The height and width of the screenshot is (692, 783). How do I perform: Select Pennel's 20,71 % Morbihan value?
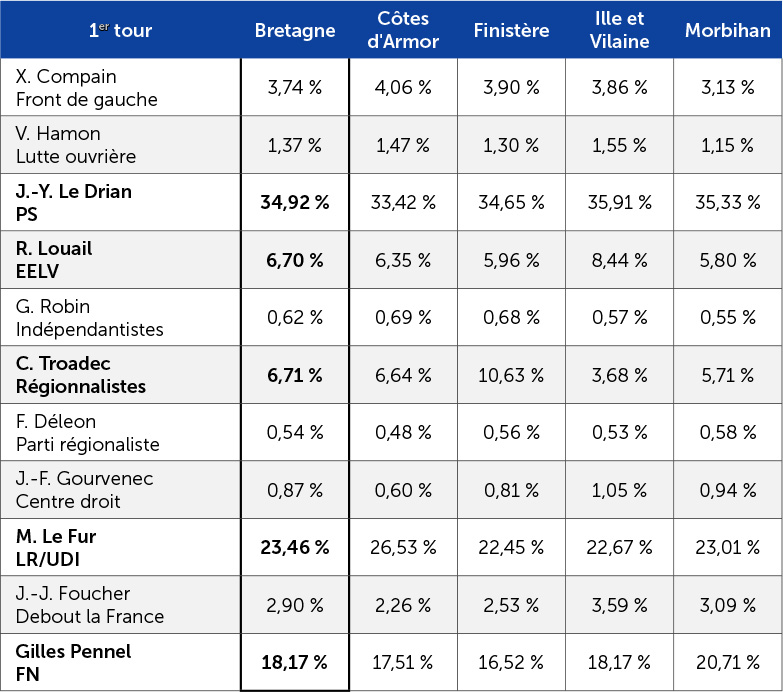pyautogui.click(x=727, y=662)
